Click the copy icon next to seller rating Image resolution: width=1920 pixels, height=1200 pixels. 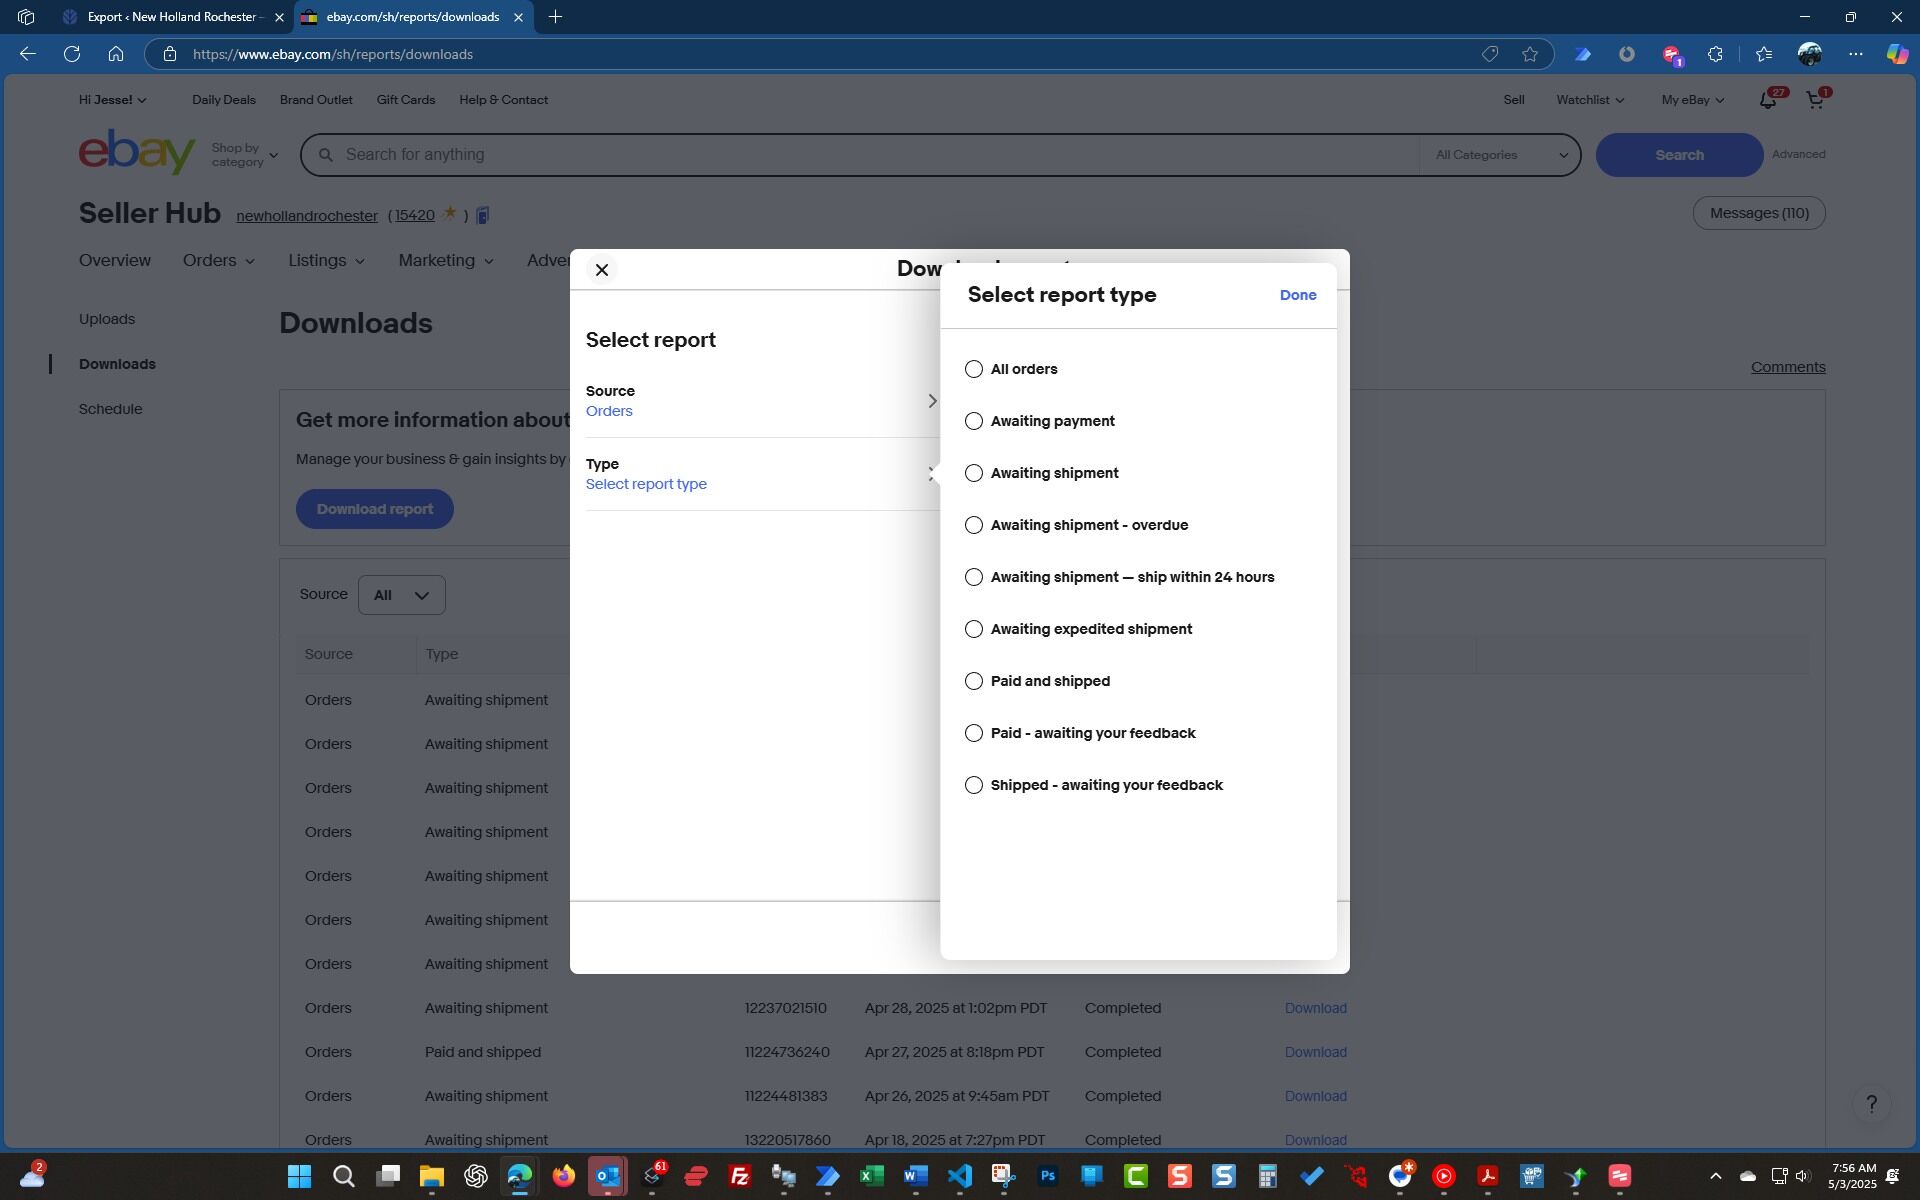click(483, 216)
